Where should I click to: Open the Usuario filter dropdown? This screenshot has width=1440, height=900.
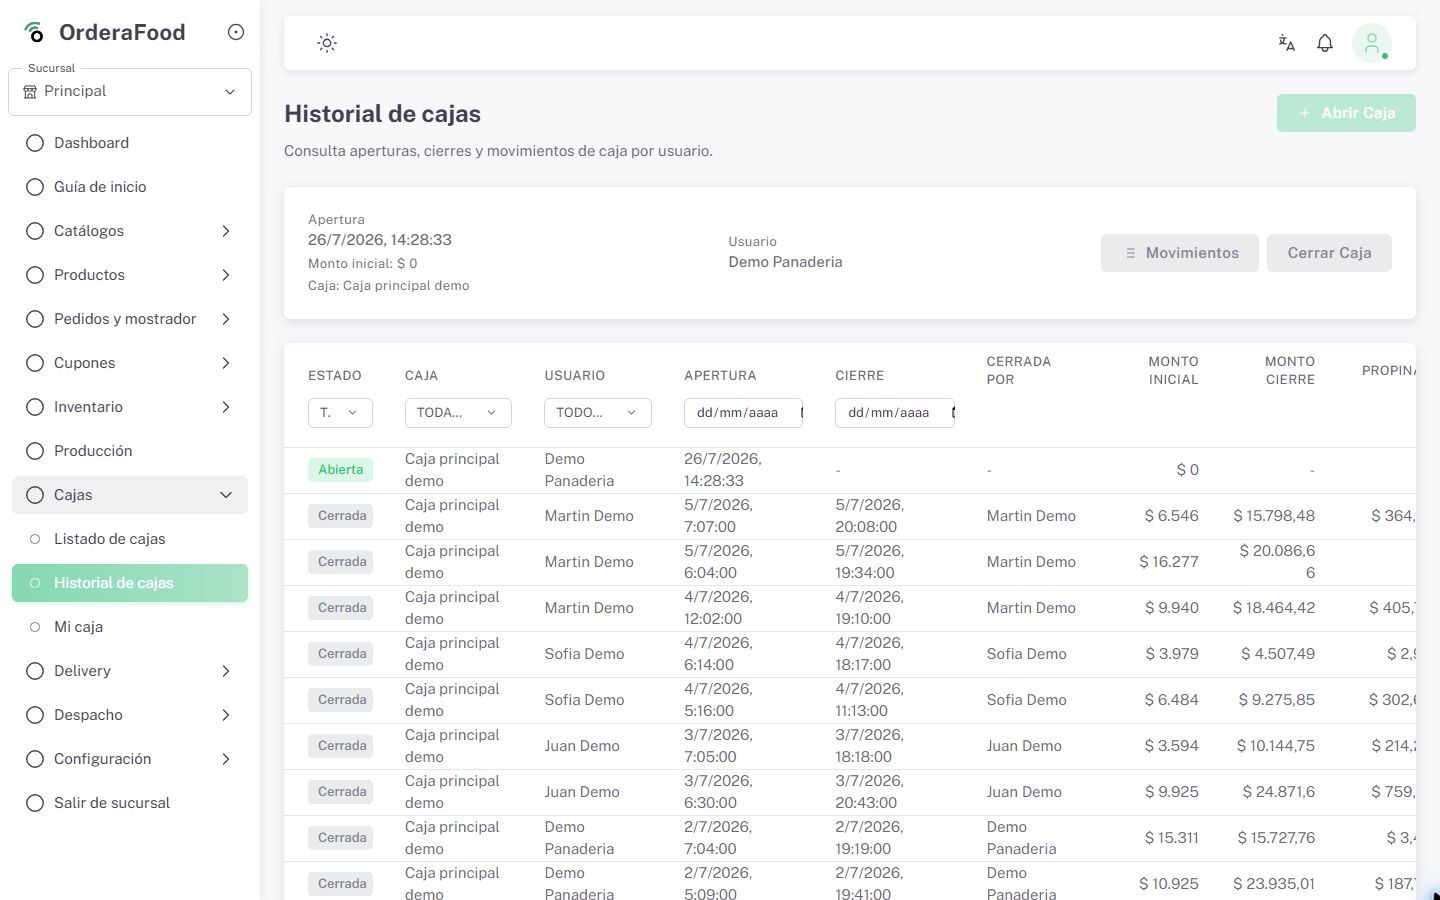pyautogui.click(x=598, y=412)
